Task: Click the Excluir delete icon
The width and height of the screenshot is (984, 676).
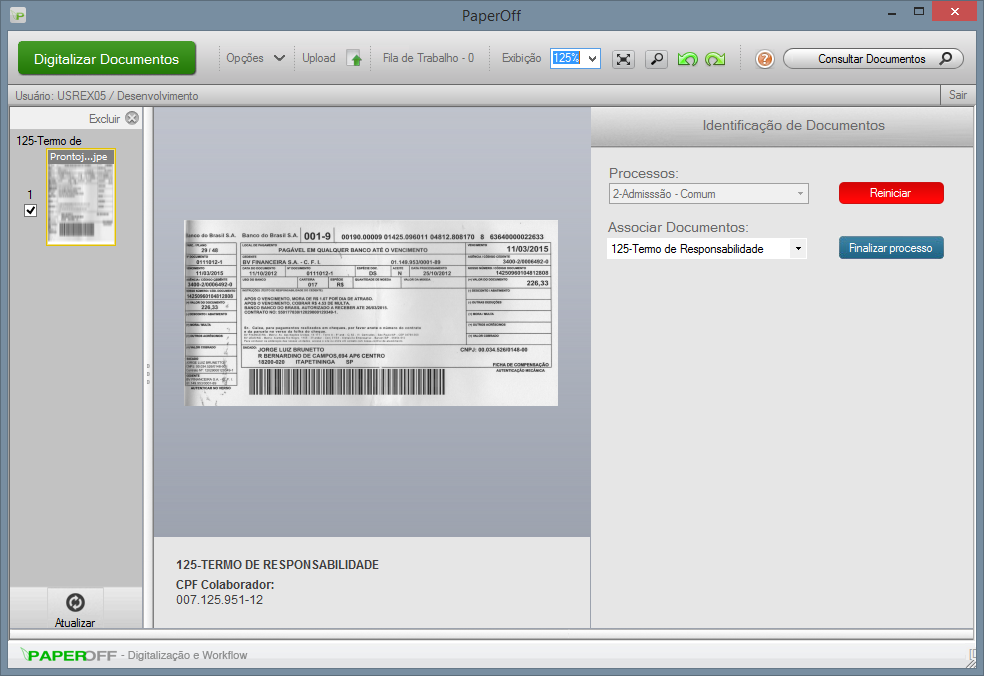Action: click(132, 118)
